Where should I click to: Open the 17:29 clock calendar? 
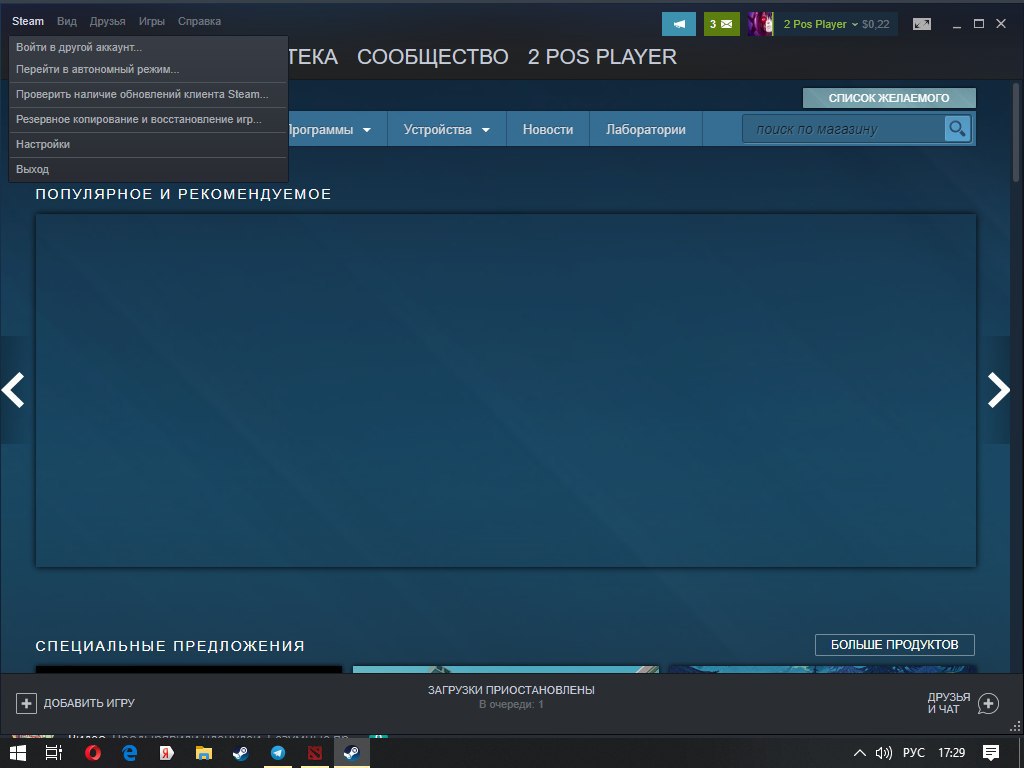[952, 753]
